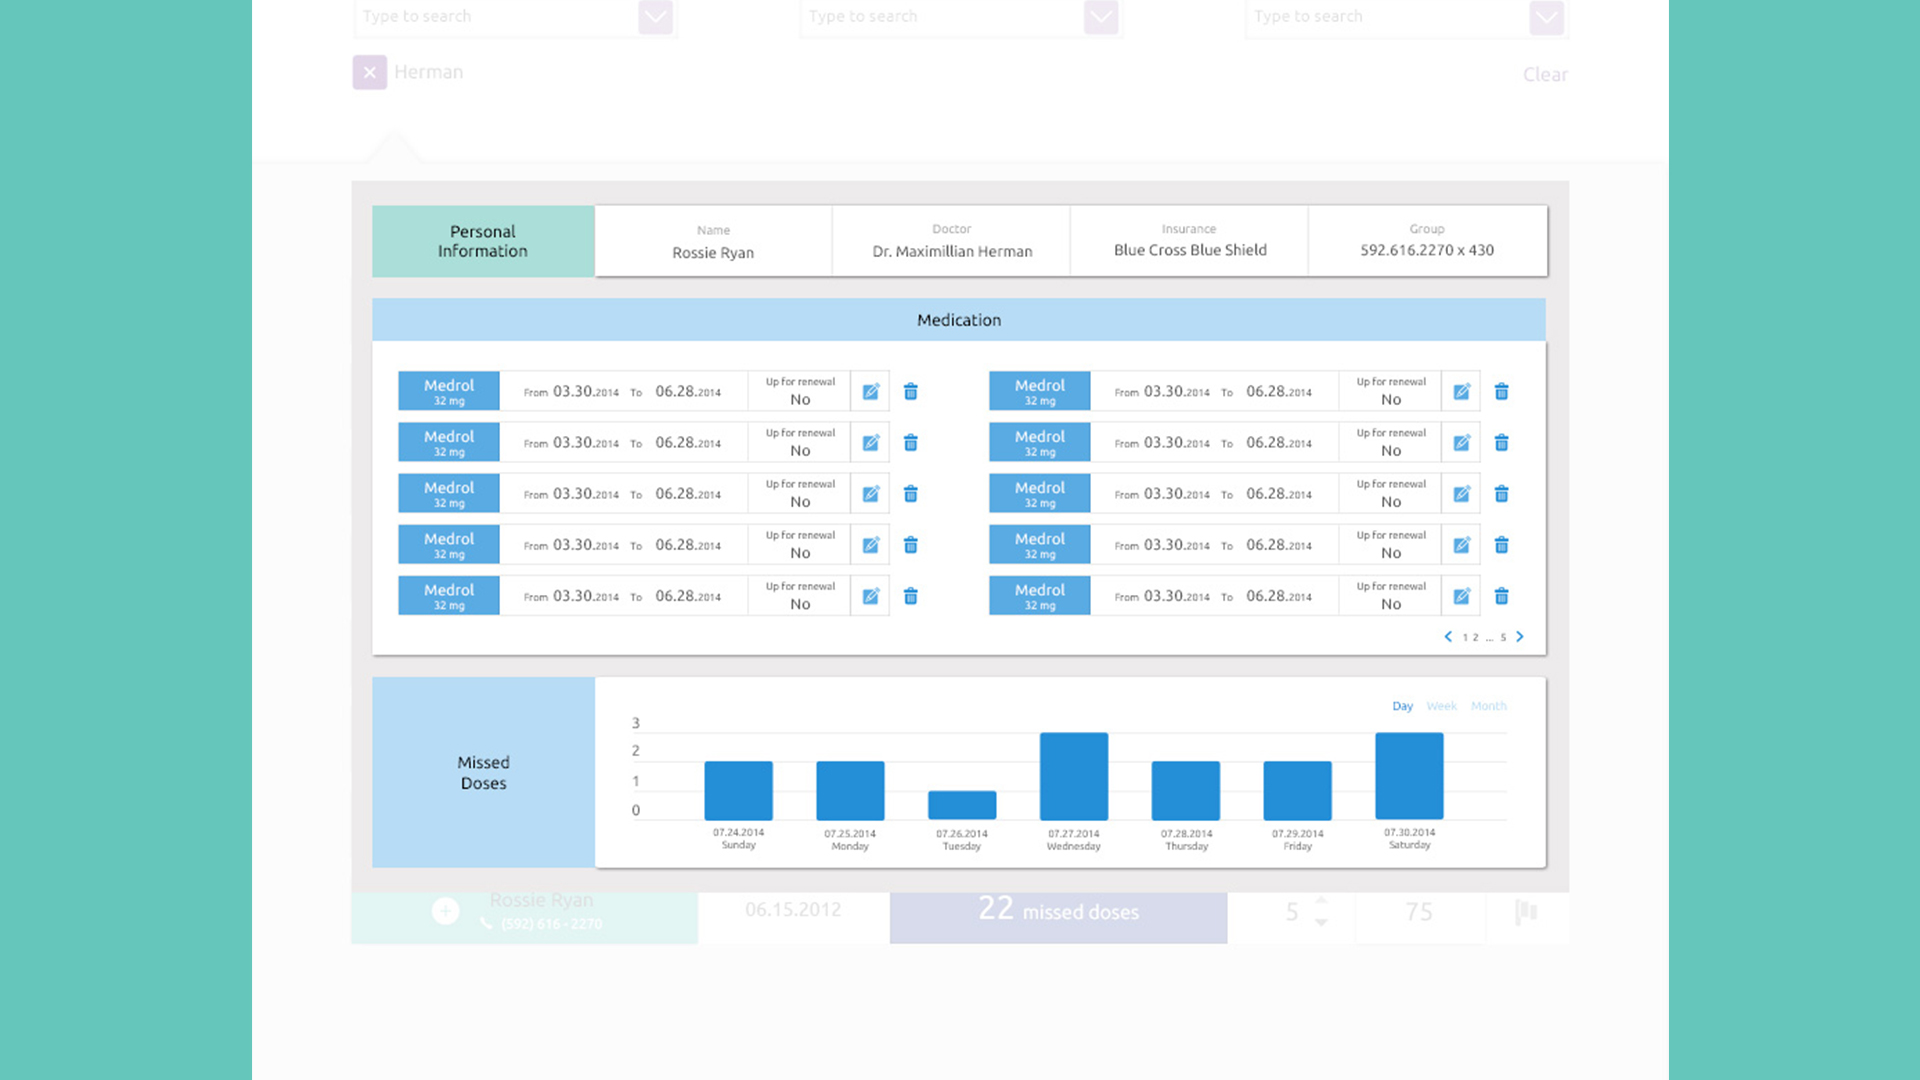Remove the Herman filter tag
Image resolution: width=1920 pixels, height=1080 pixels.
(369, 72)
